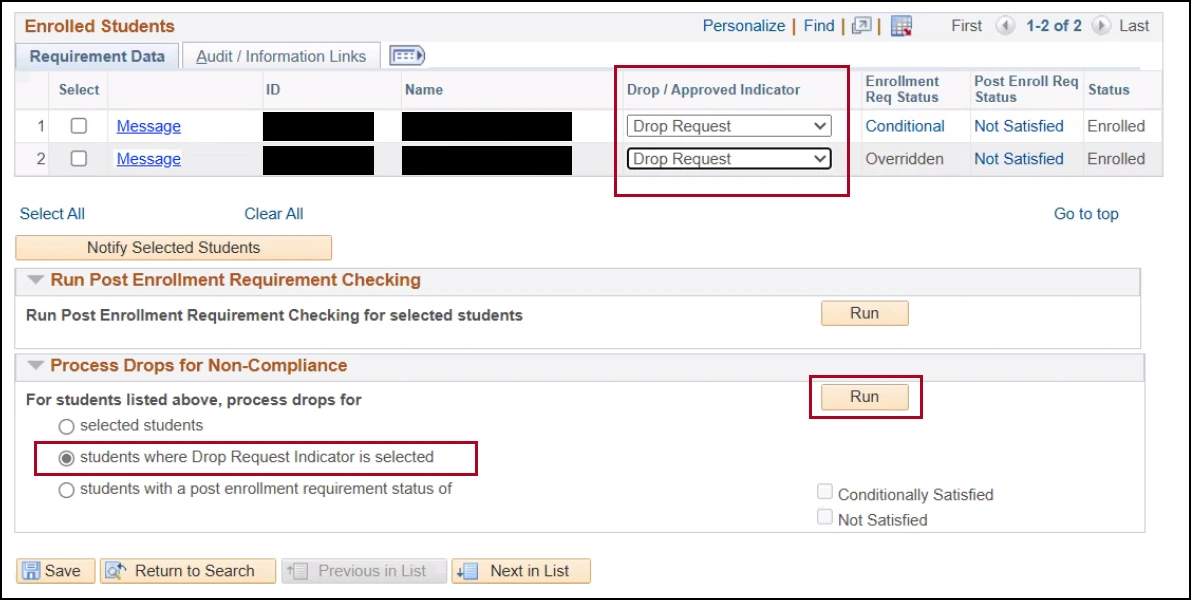Click Enrolled status in row 1

point(1117,126)
